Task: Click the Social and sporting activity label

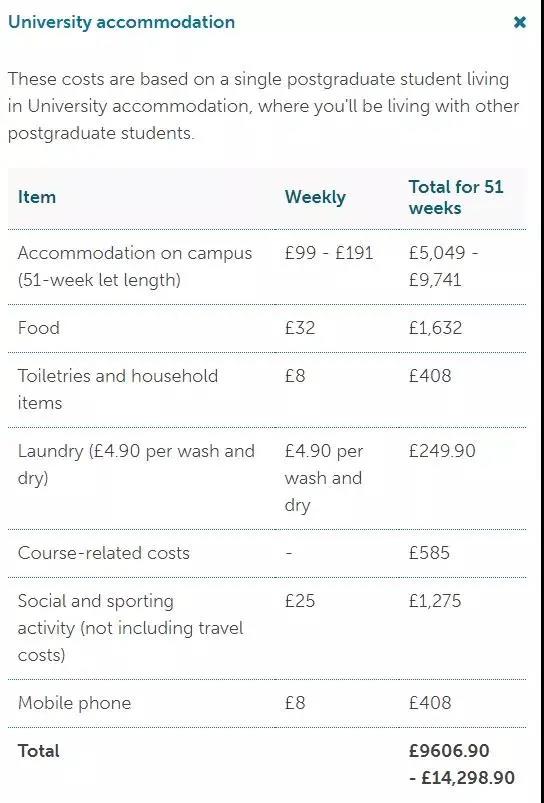Action: pos(131,628)
